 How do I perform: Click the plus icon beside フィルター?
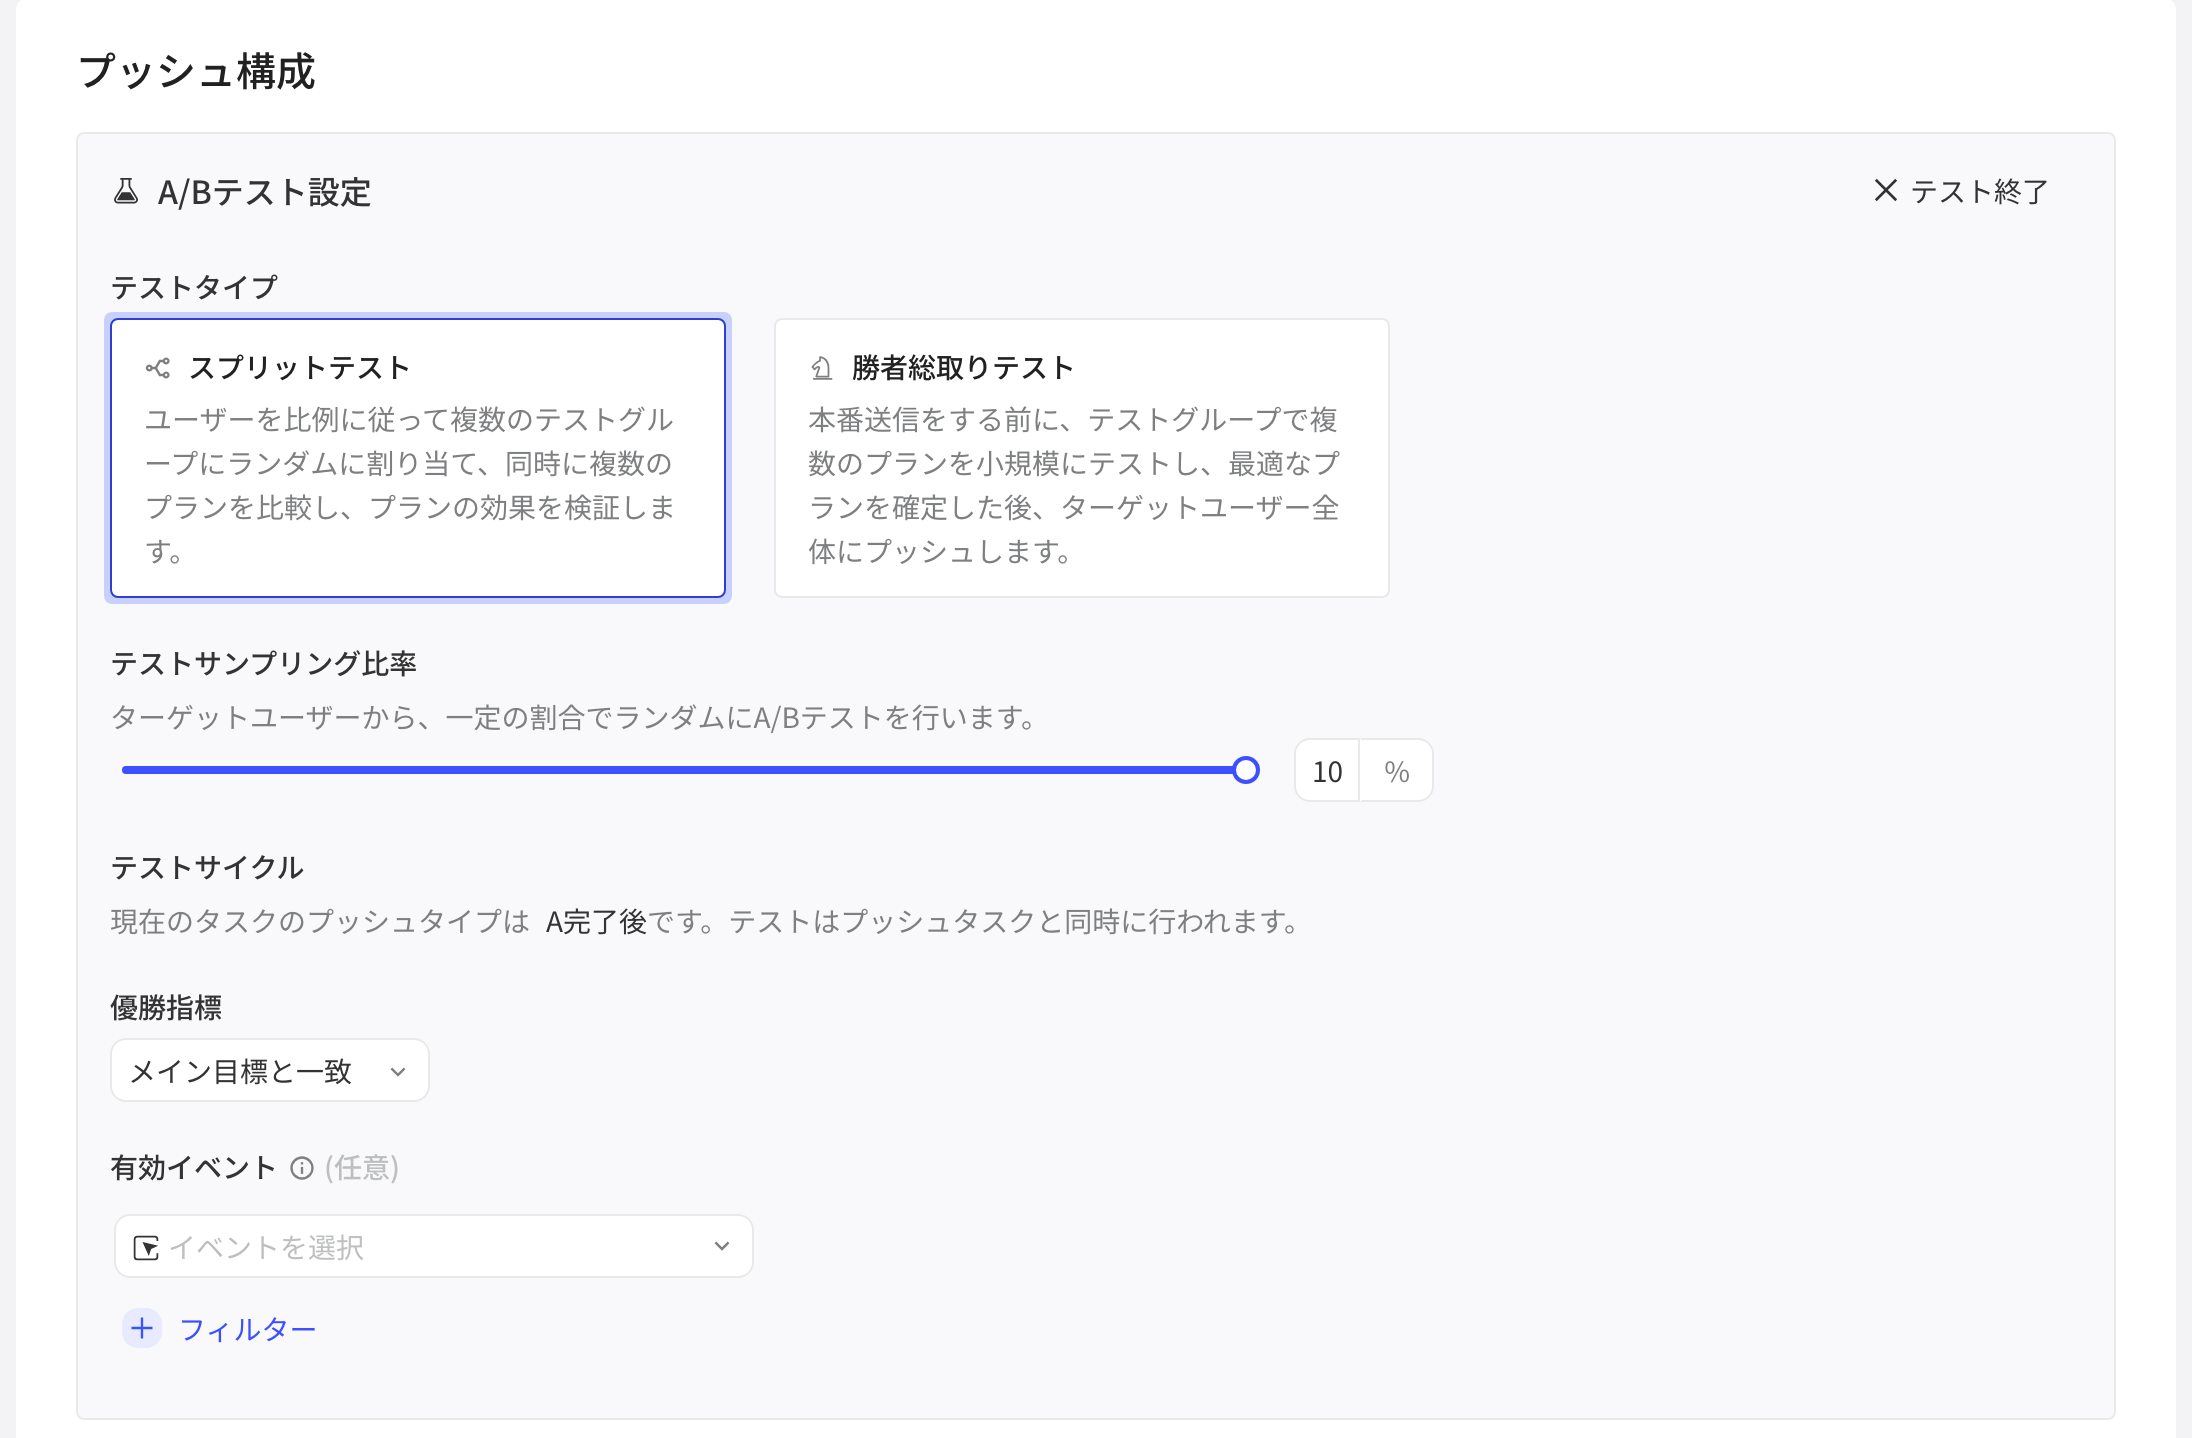142,1328
